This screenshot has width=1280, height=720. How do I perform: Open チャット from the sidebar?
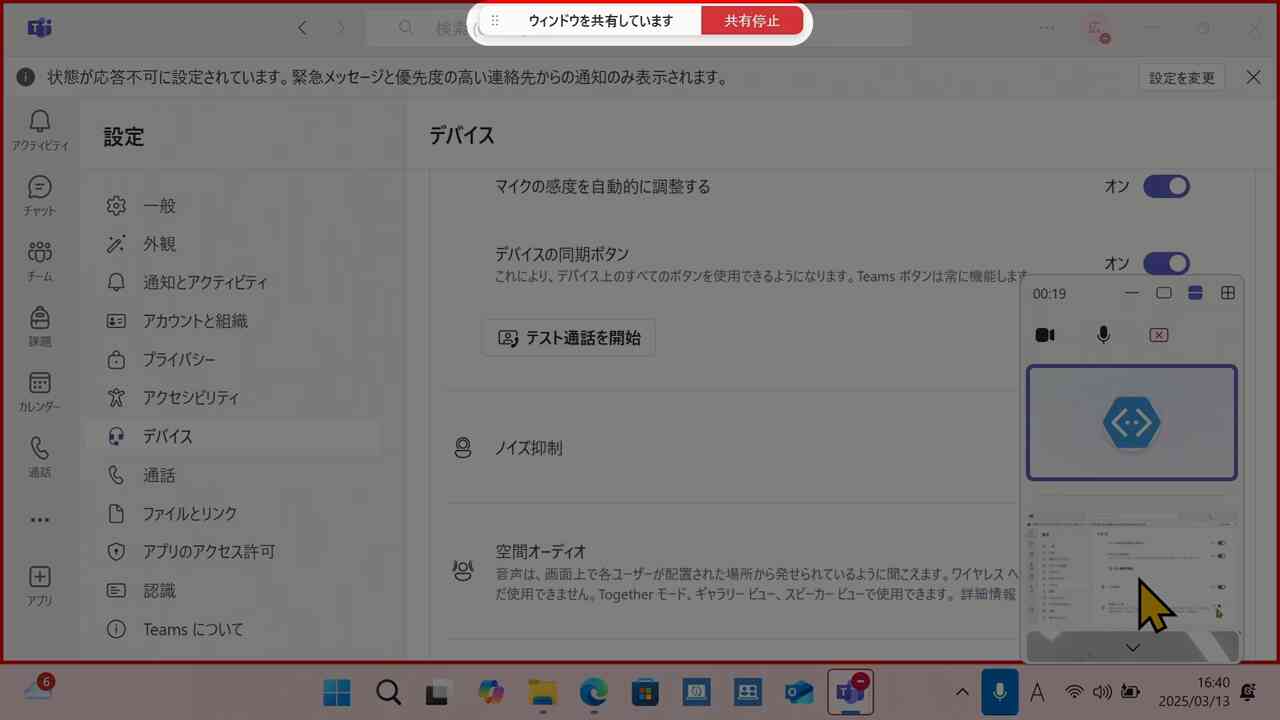[40, 196]
